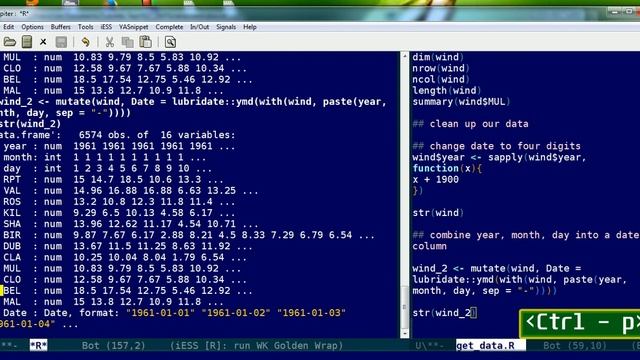The image size is (640, 360).
Task: Click the *R* buffer name in mode line
Action: point(38,345)
